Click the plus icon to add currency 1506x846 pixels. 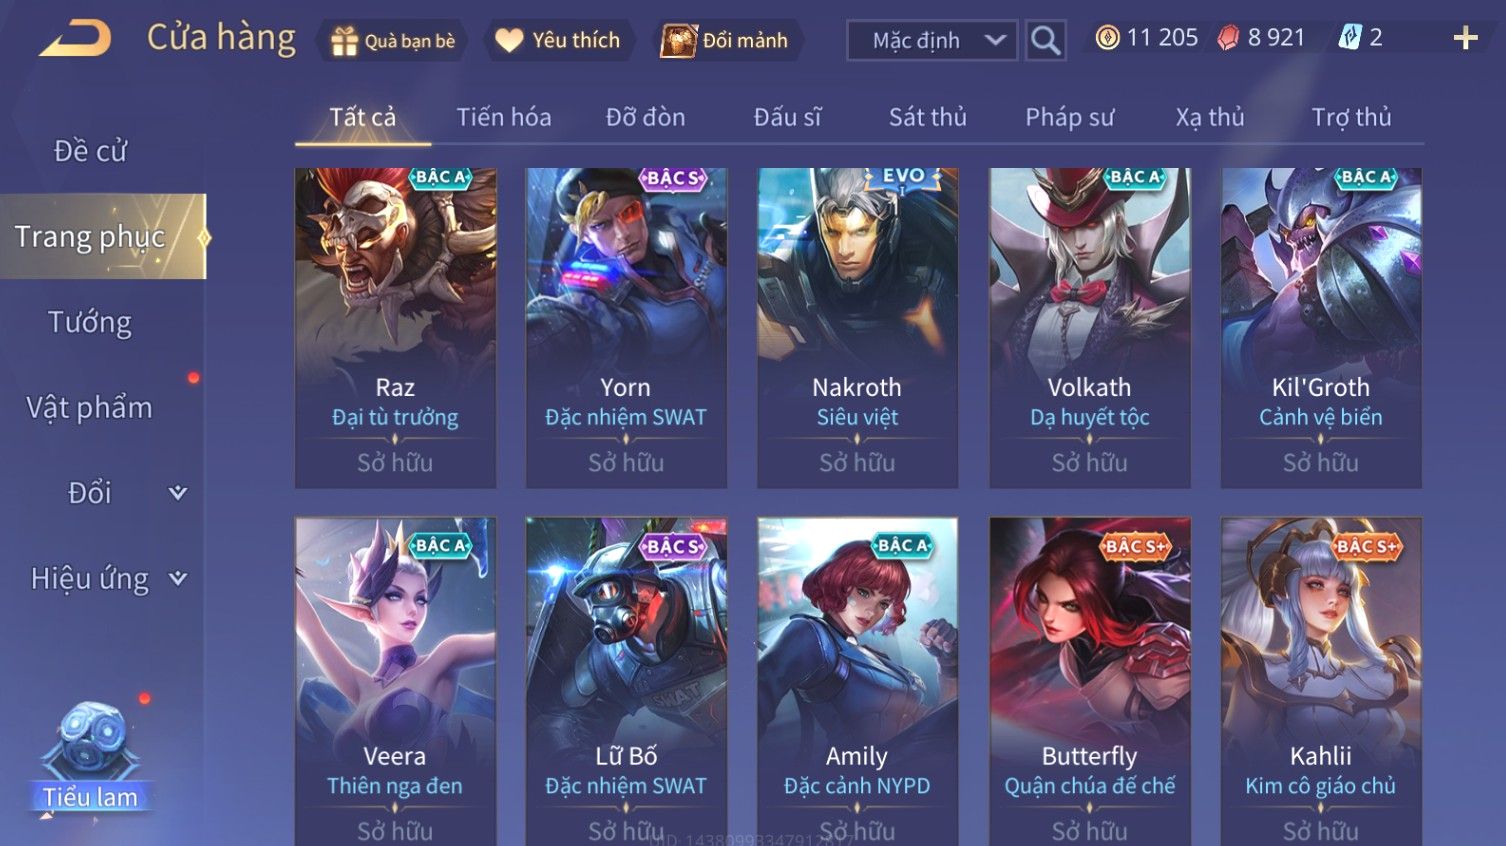click(x=1465, y=38)
